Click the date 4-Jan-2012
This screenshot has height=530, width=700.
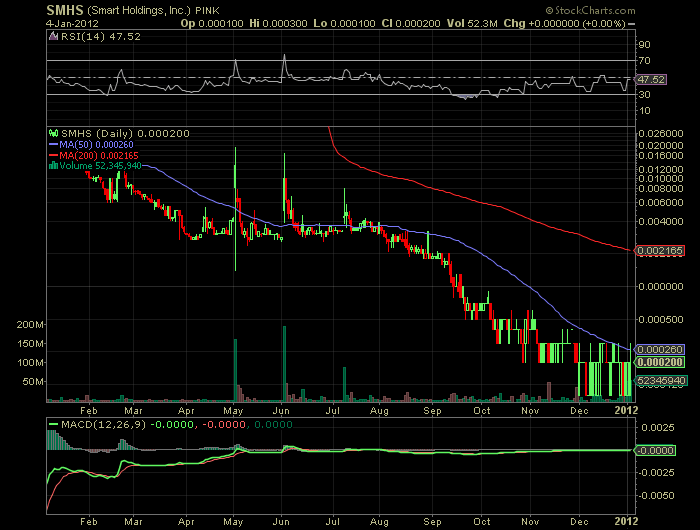click(x=72, y=24)
